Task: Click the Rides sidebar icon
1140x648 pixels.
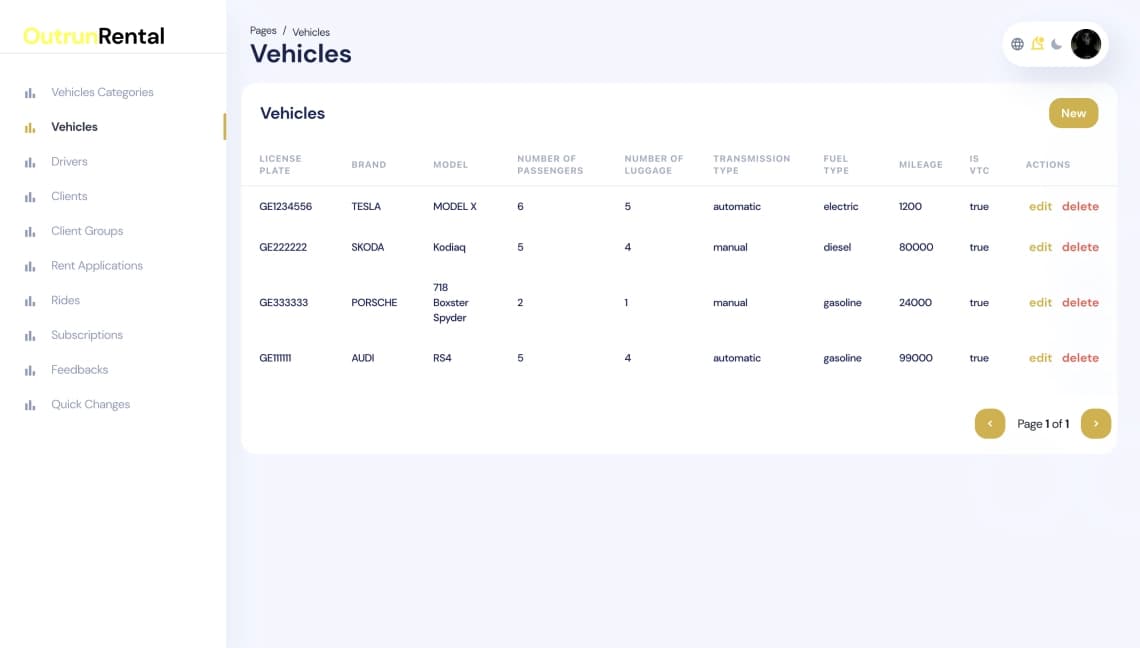Action: click(30, 301)
